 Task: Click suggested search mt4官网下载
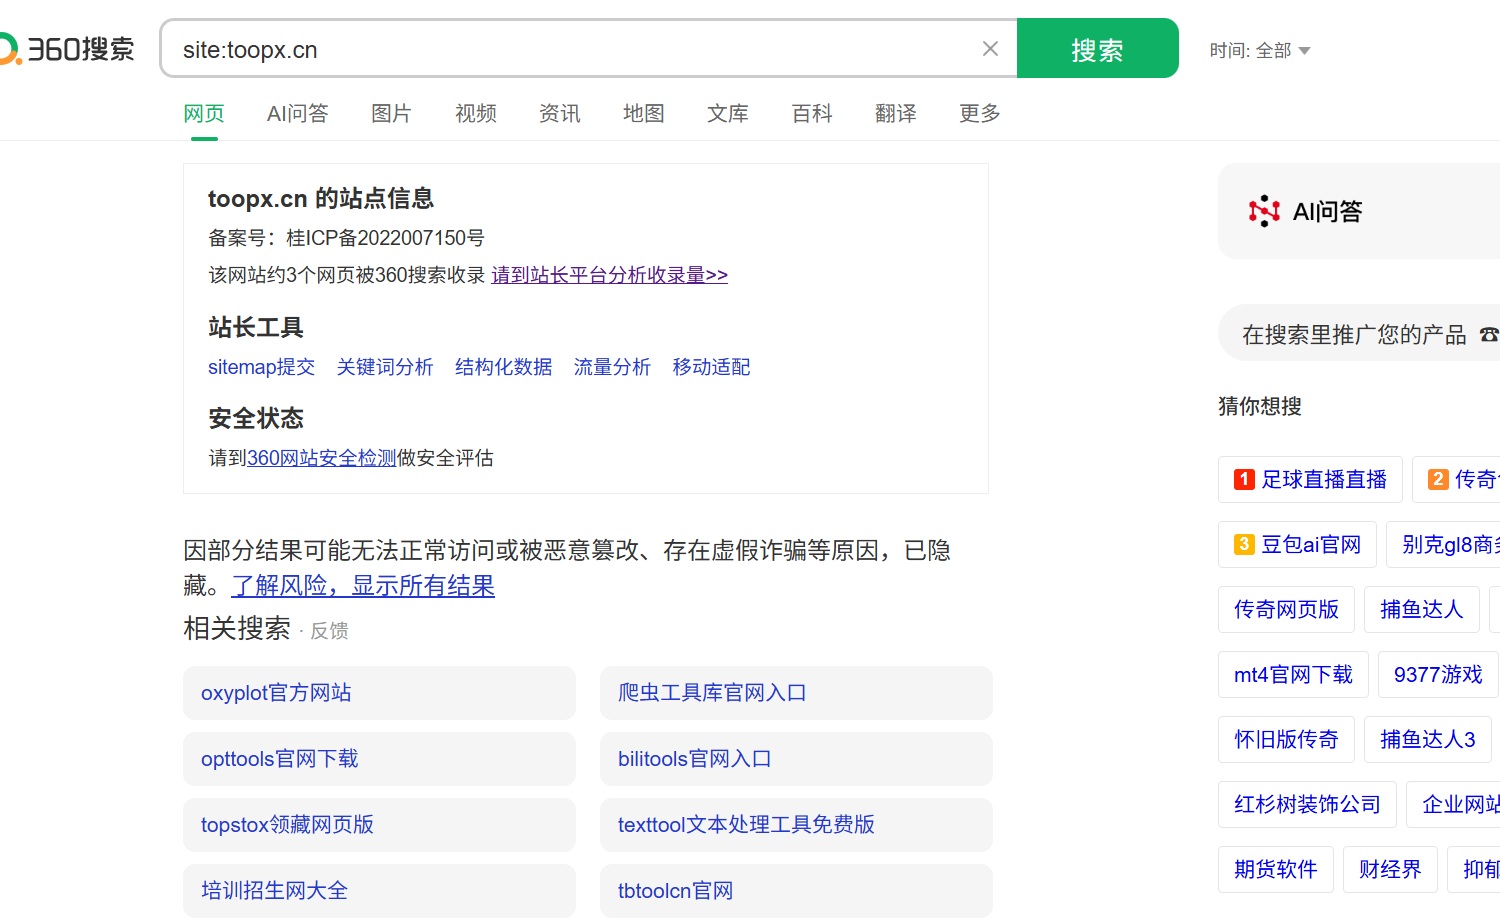(x=1293, y=674)
